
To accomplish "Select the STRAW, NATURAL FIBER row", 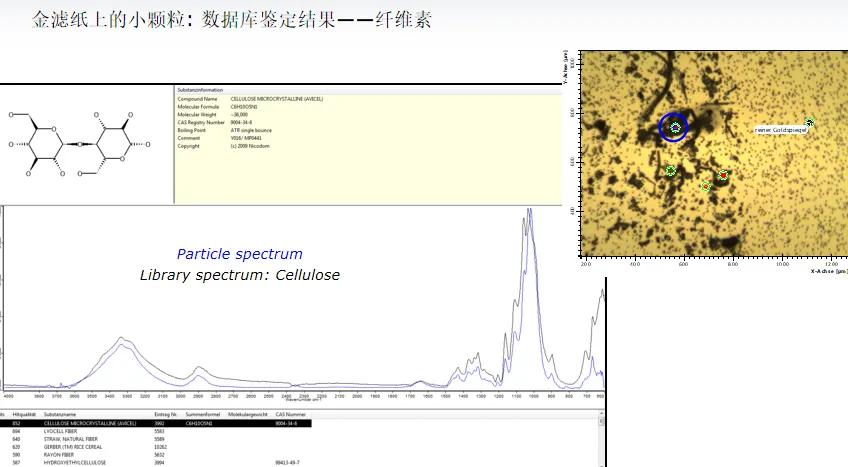I will 156,439.
